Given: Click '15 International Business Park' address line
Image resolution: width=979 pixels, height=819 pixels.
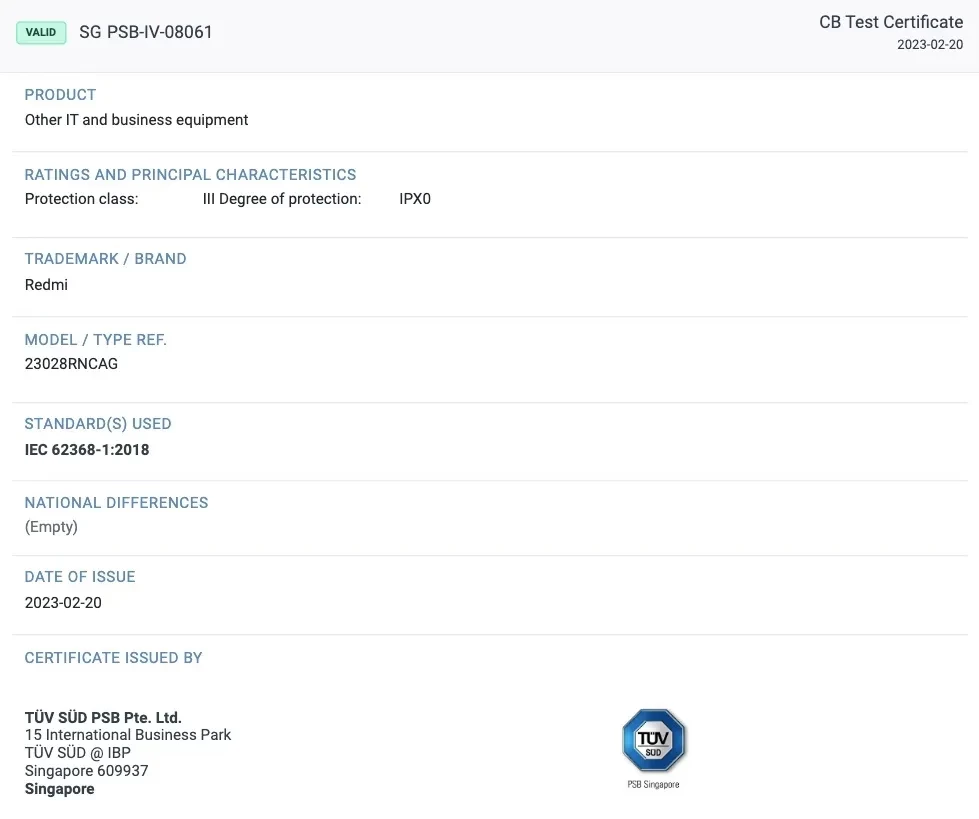Looking at the screenshot, I should (x=128, y=735).
